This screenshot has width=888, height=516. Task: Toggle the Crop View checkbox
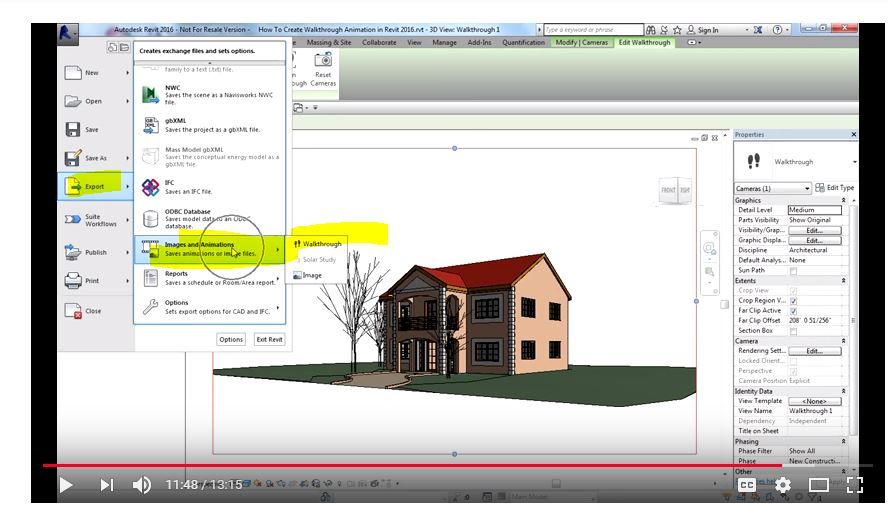pyautogui.click(x=793, y=291)
